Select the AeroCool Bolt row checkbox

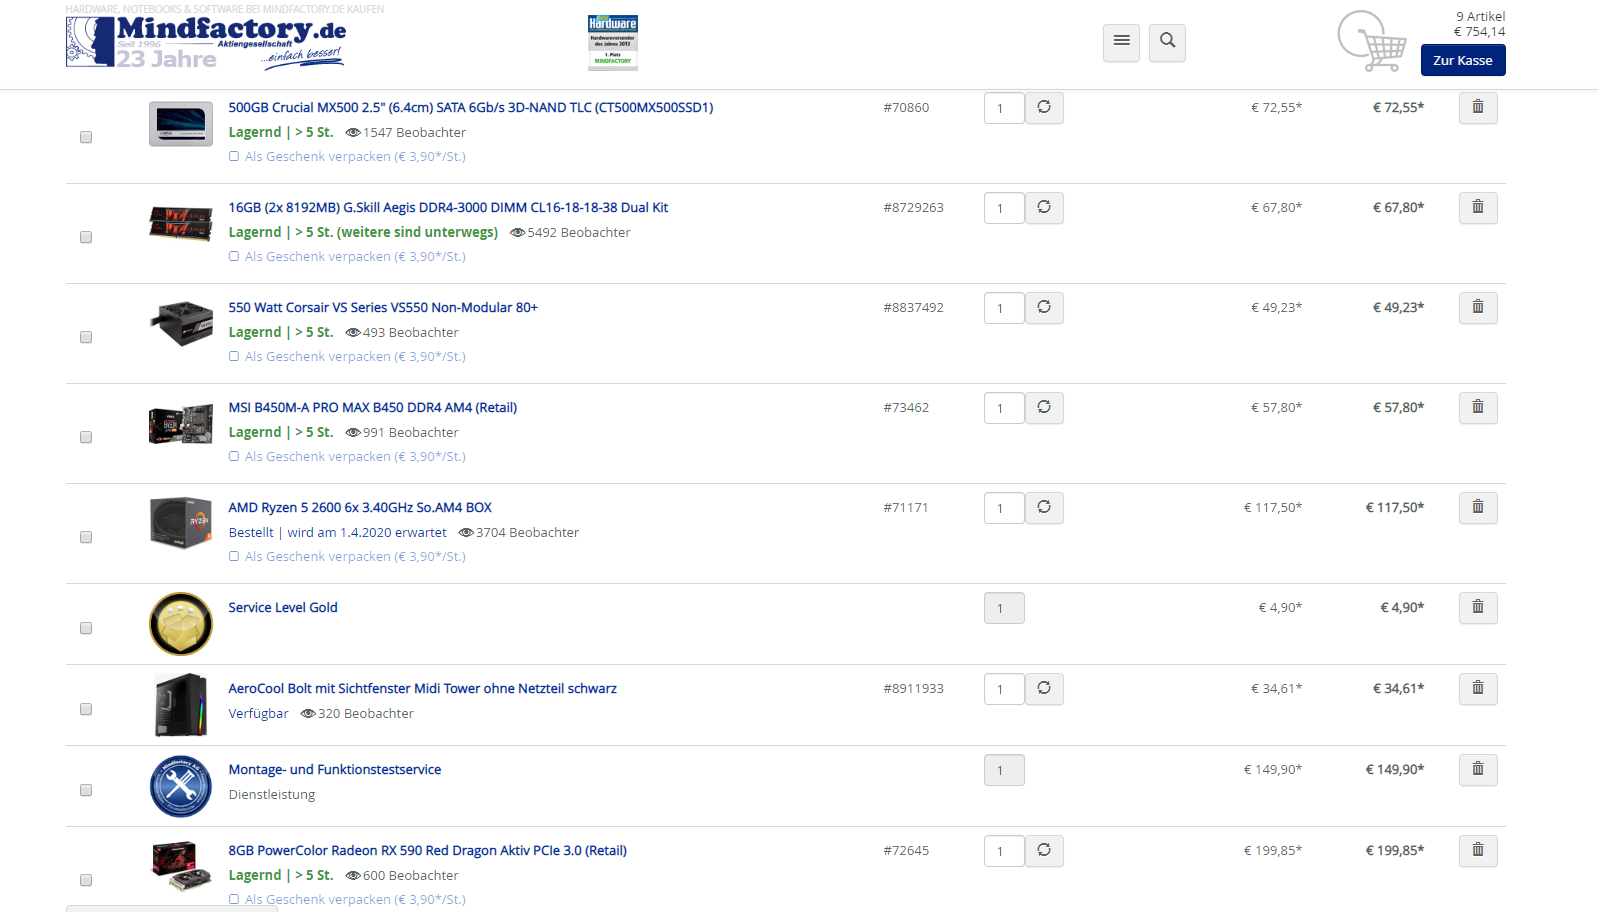point(86,709)
